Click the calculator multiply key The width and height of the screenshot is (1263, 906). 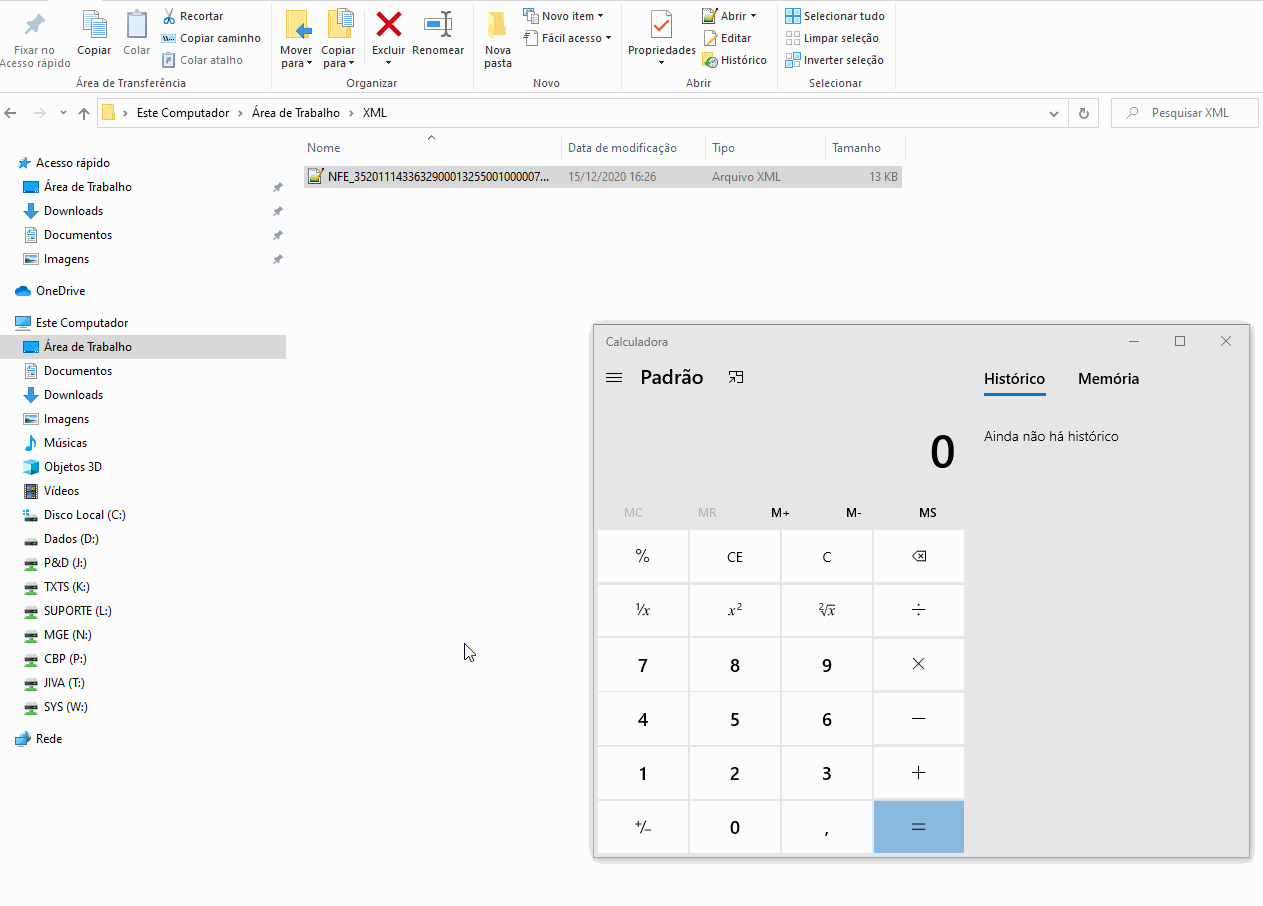[x=919, y=665]
